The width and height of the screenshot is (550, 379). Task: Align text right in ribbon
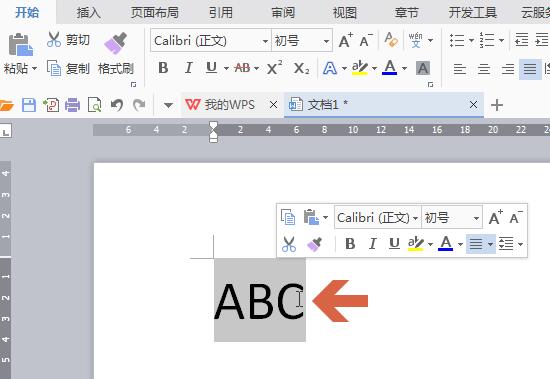(x=508, y=69)
